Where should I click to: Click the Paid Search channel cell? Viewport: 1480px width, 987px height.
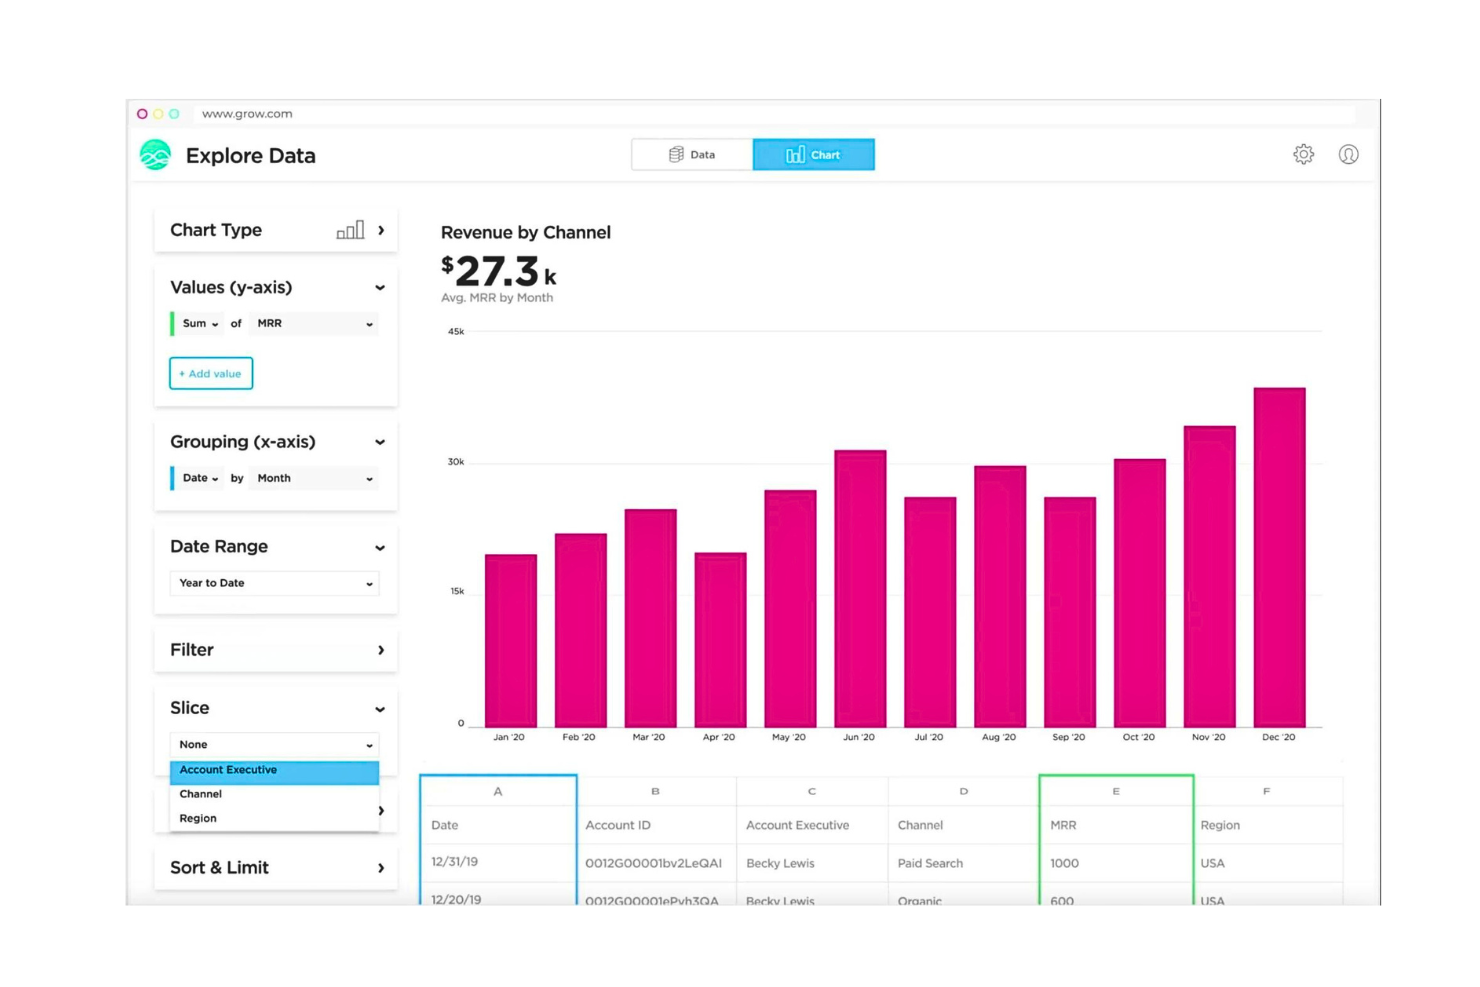pos(964,863)
